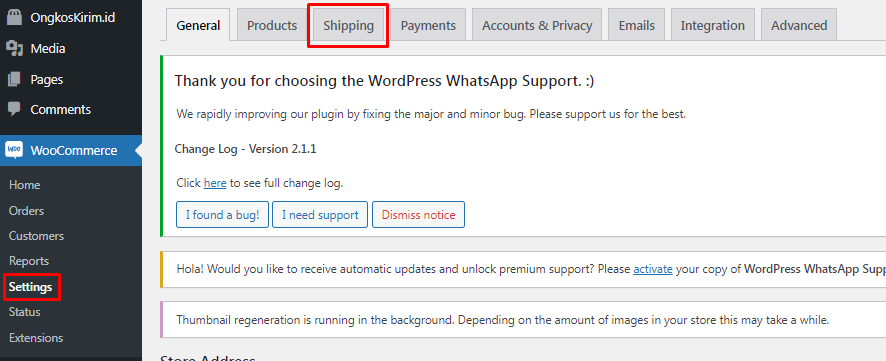The width and height of the screenshot is (886, 361).
Task: Click the Media library icon
Action: (x=14, y=49)
